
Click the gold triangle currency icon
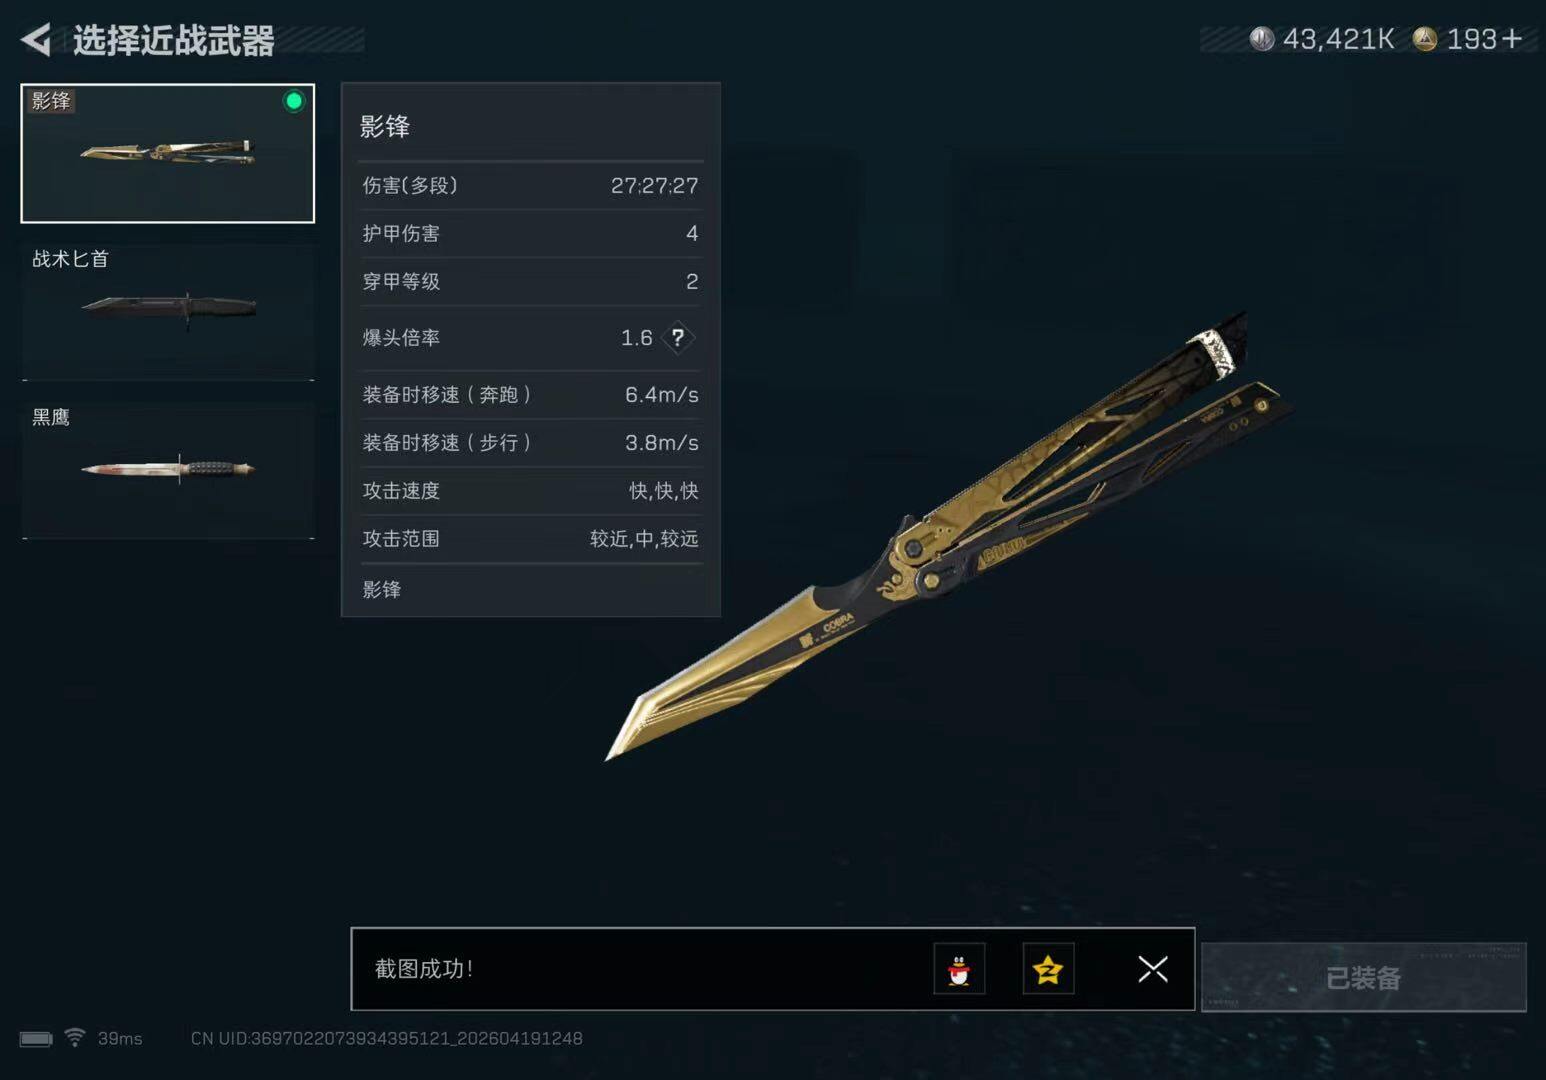[1425, 39]
